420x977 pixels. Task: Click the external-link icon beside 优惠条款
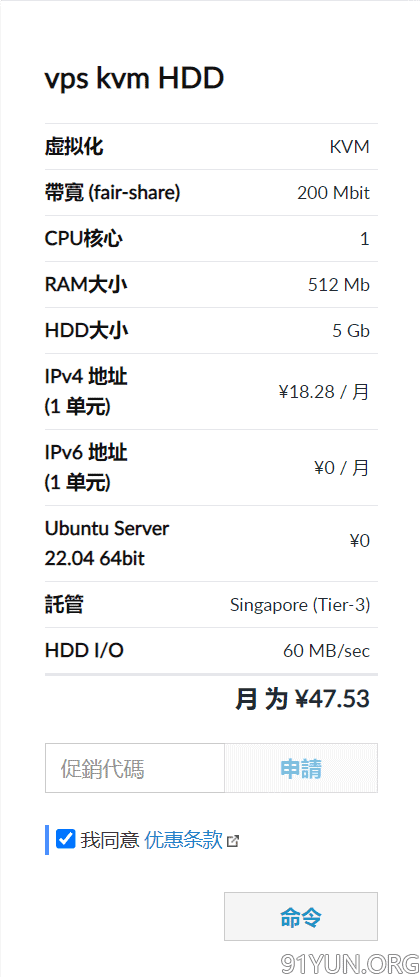(233, 841)
